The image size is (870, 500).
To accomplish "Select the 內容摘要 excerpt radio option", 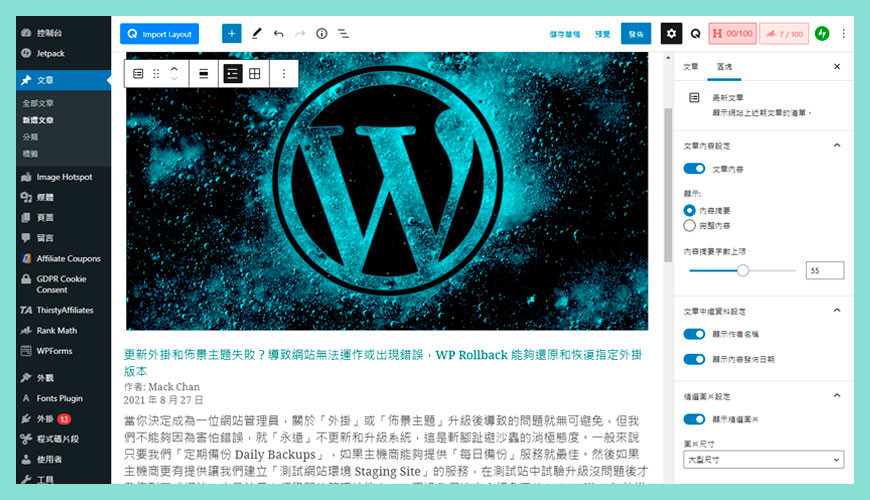I will [690, 210].
